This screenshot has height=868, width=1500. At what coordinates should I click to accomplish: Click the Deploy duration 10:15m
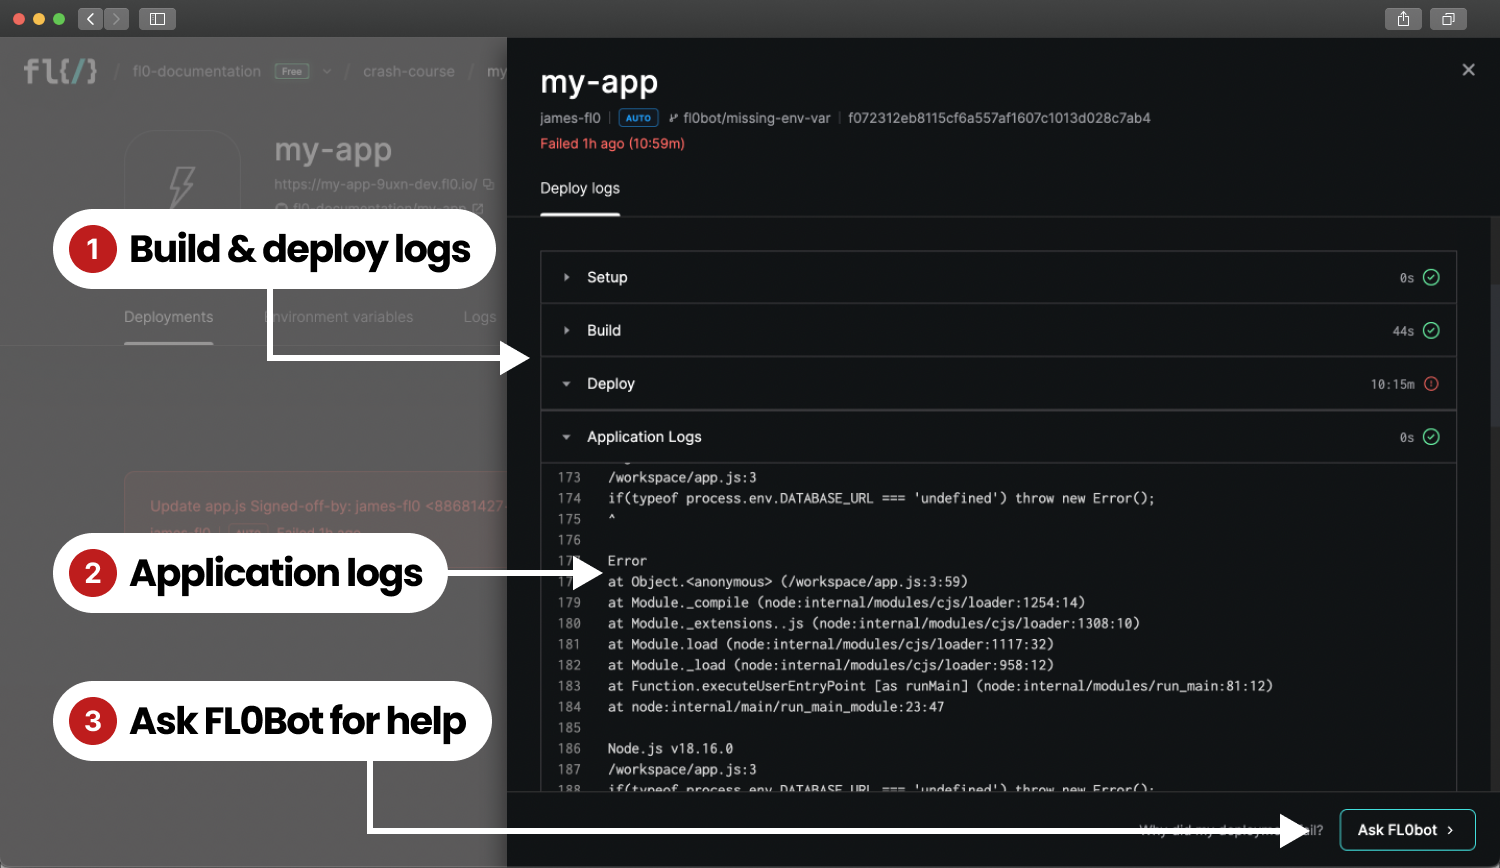point(1392,384)
